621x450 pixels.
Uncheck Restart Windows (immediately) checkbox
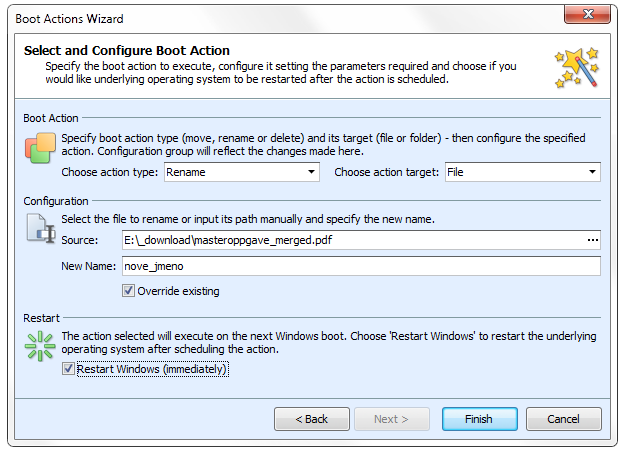point(68,369)
